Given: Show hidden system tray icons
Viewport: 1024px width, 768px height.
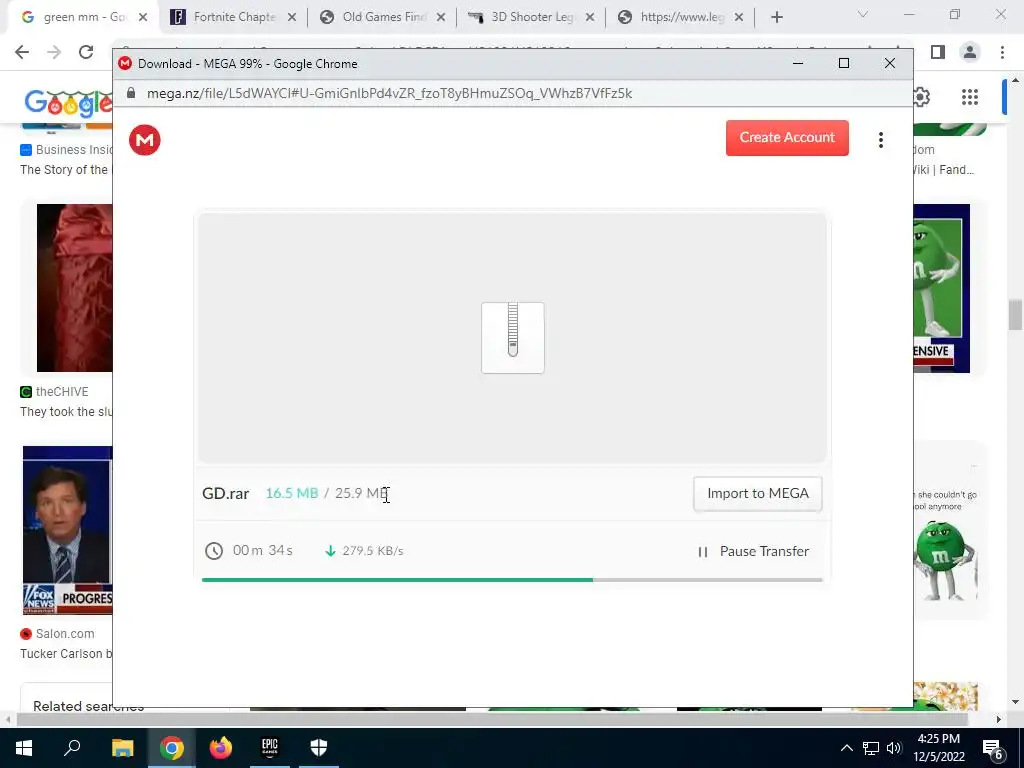Looking at the screenshot, I should point(846,748).
